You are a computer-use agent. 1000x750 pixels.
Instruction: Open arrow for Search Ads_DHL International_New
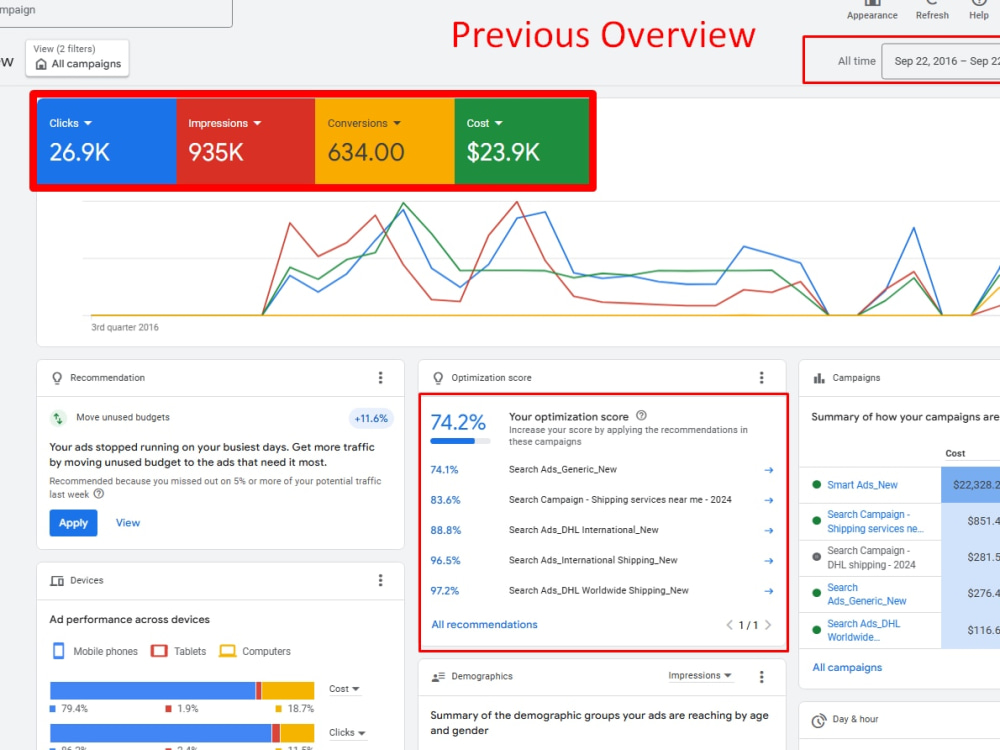[768, 531]
